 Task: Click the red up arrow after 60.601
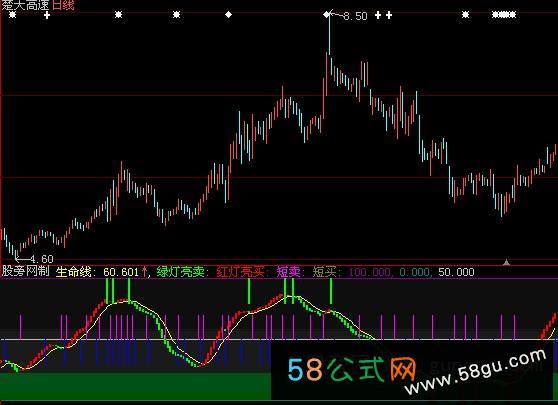coord(144,272)
